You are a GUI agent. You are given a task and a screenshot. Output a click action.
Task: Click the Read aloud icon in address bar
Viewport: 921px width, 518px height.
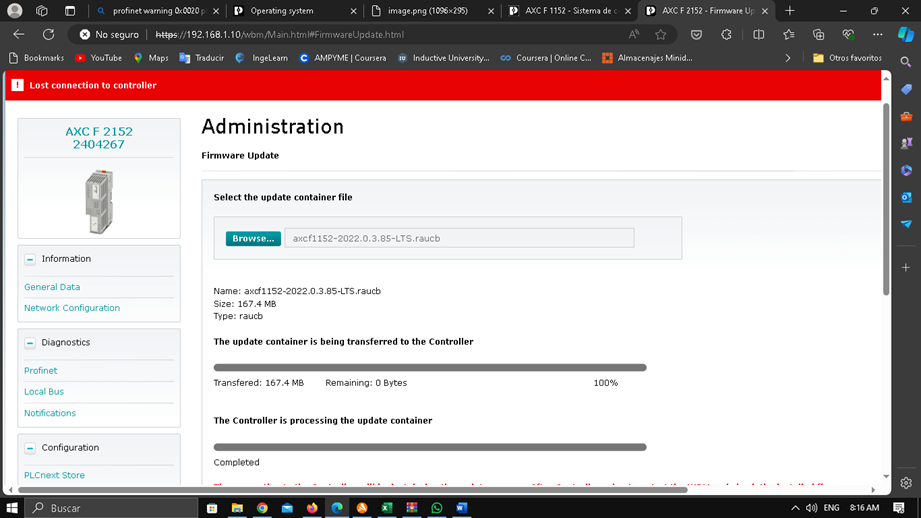click(x=633, y=35)
